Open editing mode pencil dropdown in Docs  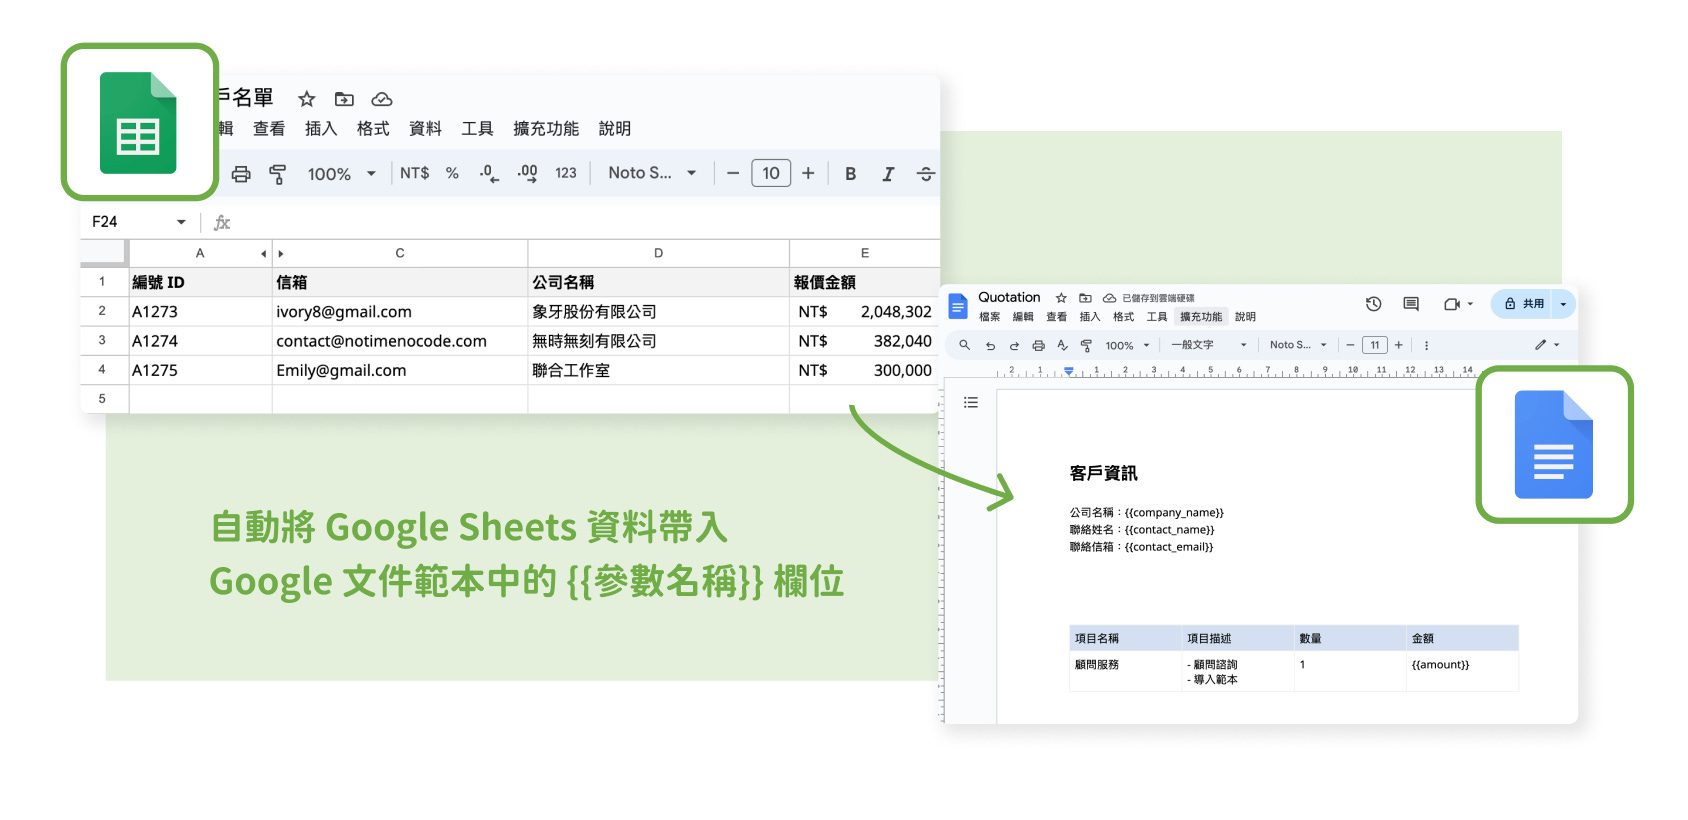1547,345
